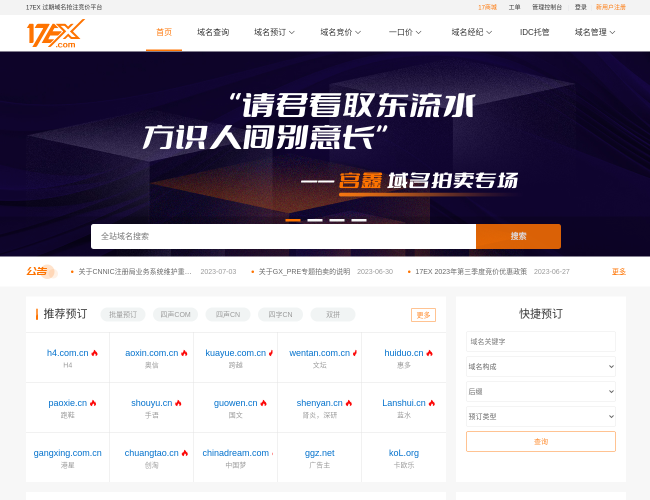
Task: Expand the 域名构成 dropdown
Action: 540,366
